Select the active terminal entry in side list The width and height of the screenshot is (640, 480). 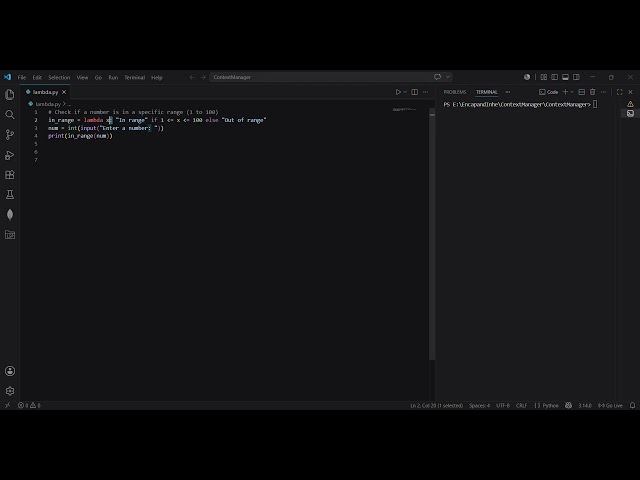pos(631,113)
